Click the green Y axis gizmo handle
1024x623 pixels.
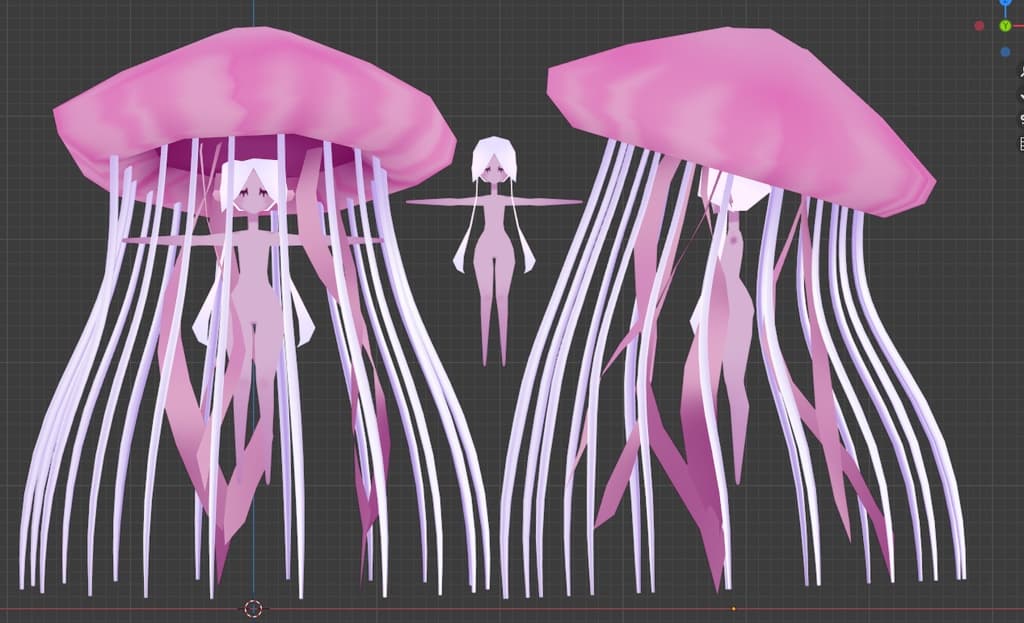[x=1005, y=25]
